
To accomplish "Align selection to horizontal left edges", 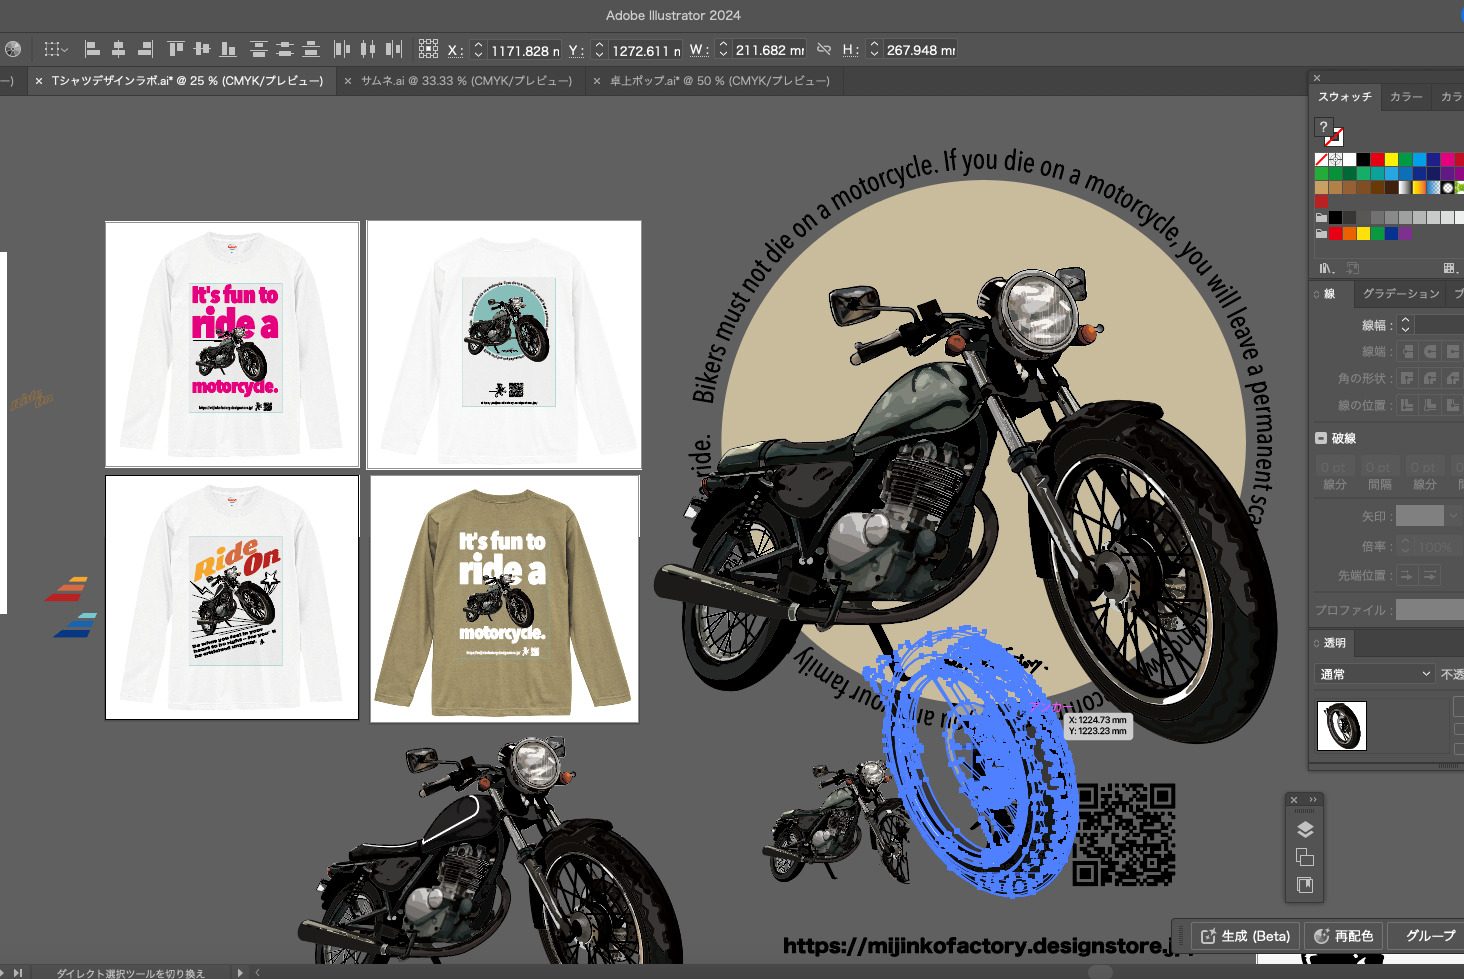I will click(x=92, y=49).
